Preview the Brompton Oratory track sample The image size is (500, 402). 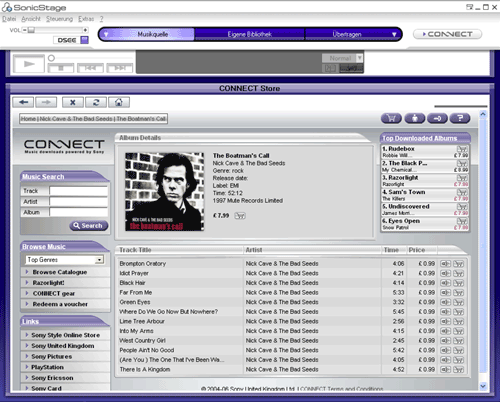click(x=445, y=264)
